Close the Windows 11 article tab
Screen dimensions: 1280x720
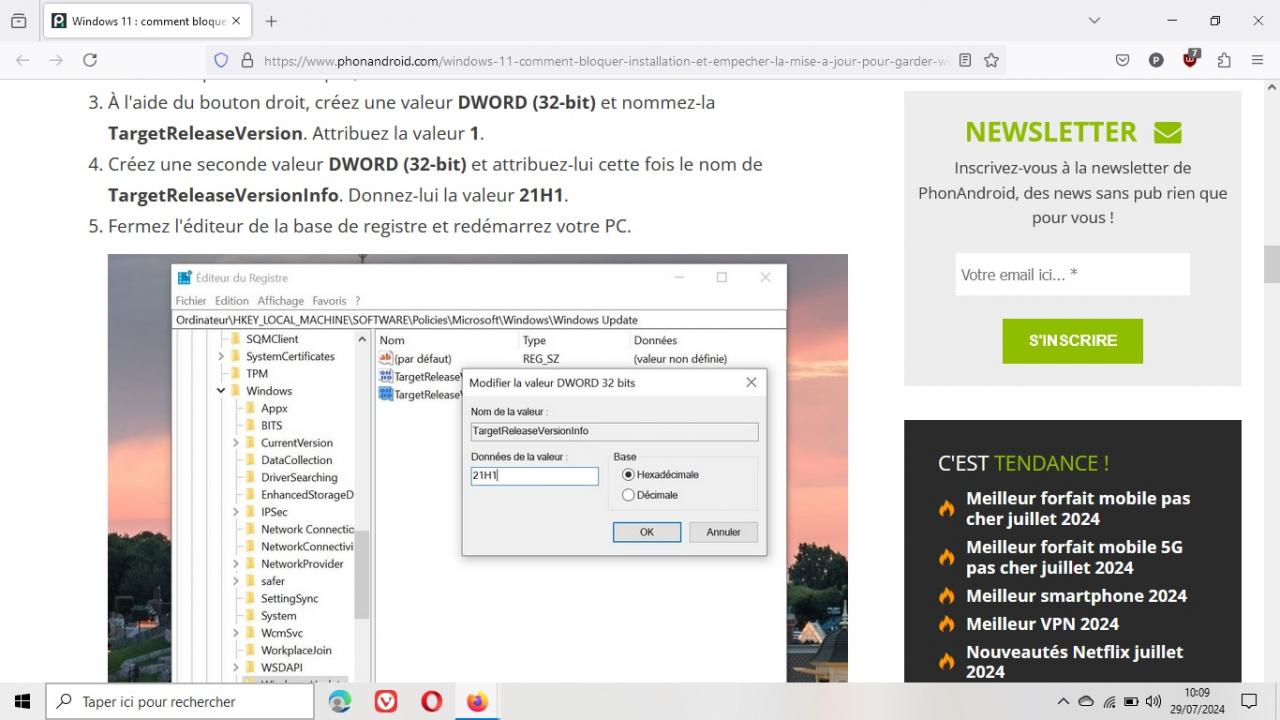click(x=236, y=21)
